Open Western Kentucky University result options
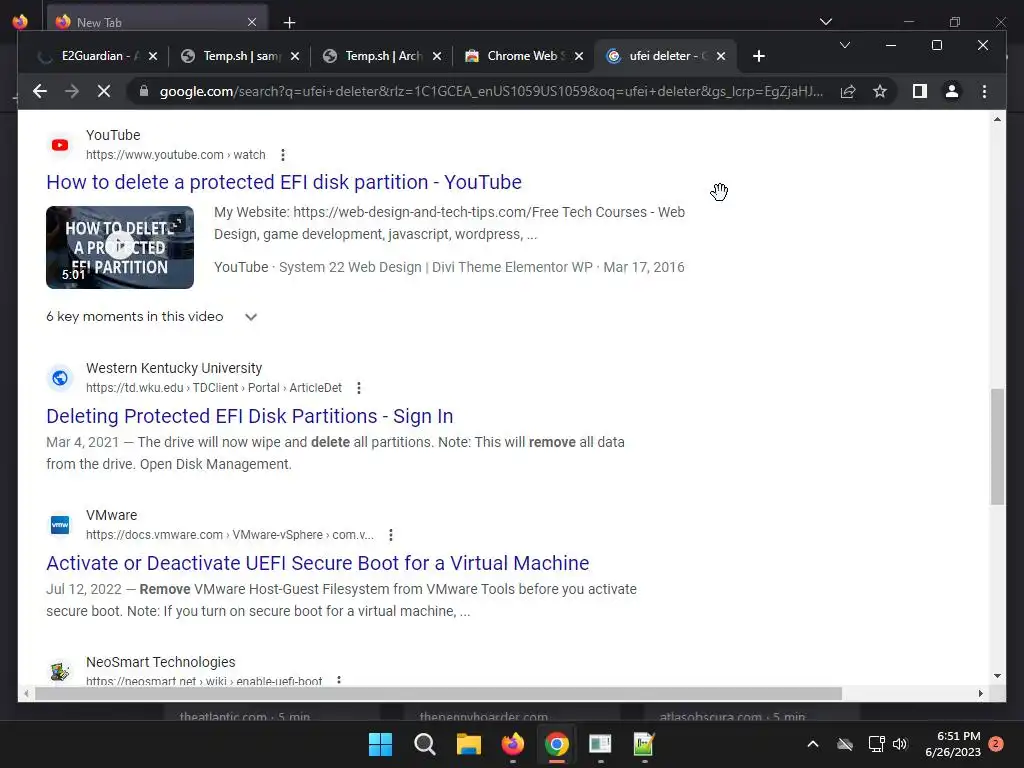1024x768 pixels. coord(359,388)
